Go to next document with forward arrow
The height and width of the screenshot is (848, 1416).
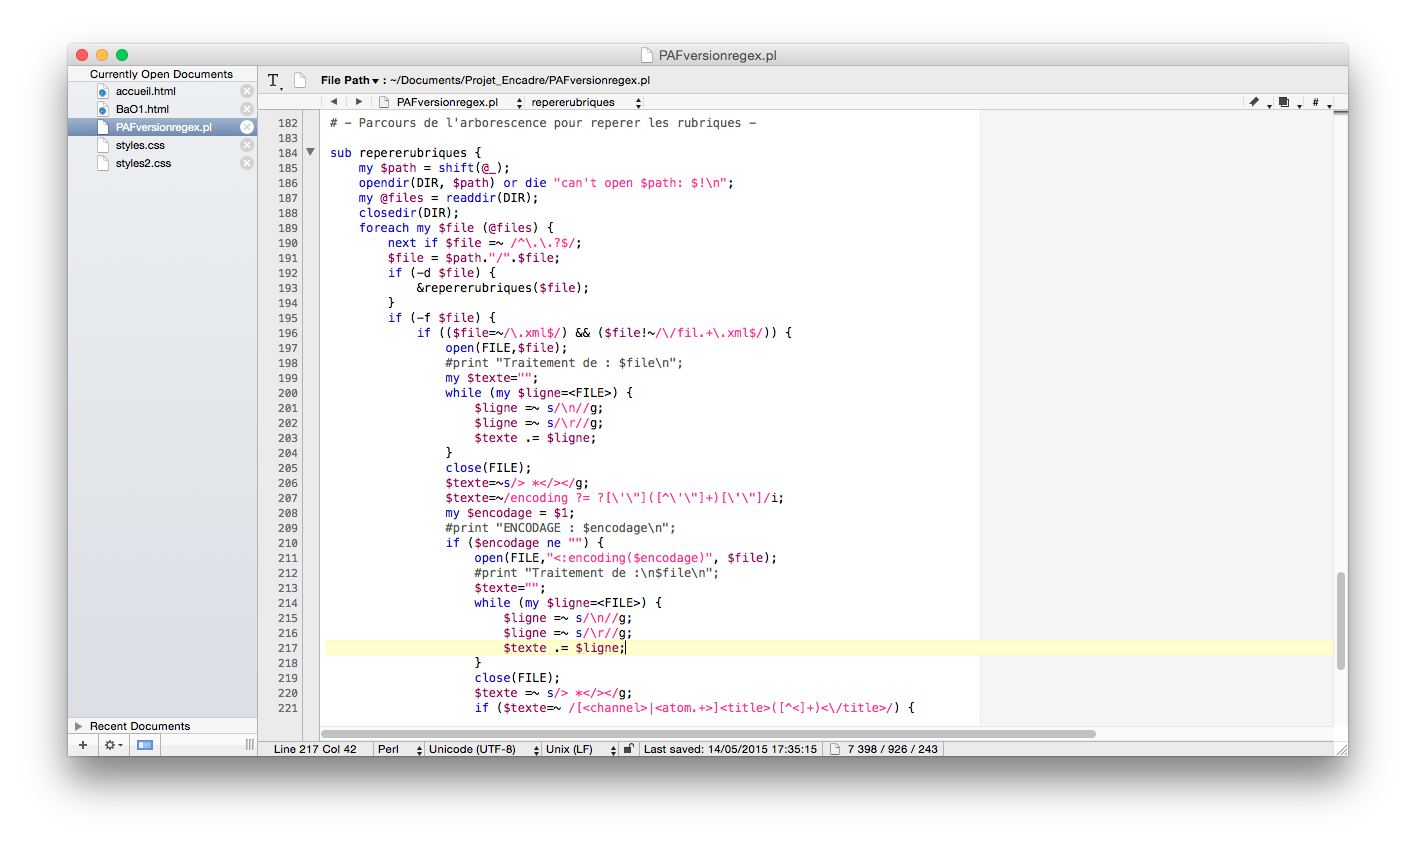click(x=359, y=102)
